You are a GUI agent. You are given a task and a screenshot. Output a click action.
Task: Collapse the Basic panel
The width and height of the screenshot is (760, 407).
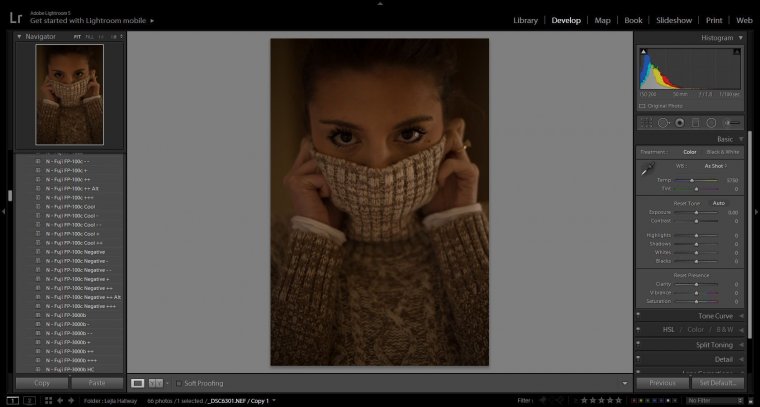coord(741,139)
